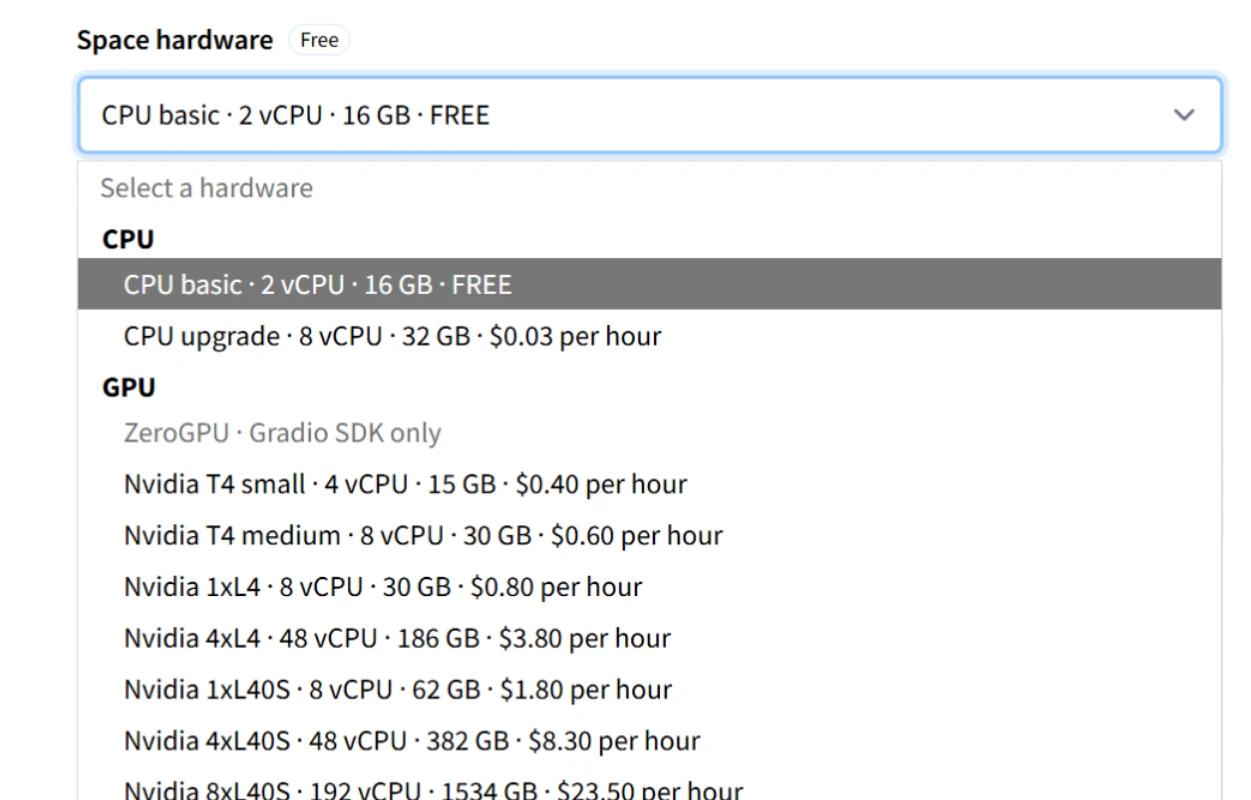Image resolution: width=1251 pixels, height=800 pixels.
Task: Select the 'Select a hardware' placeholder entry
Action: pyautogui.click(x=206, y=188)
